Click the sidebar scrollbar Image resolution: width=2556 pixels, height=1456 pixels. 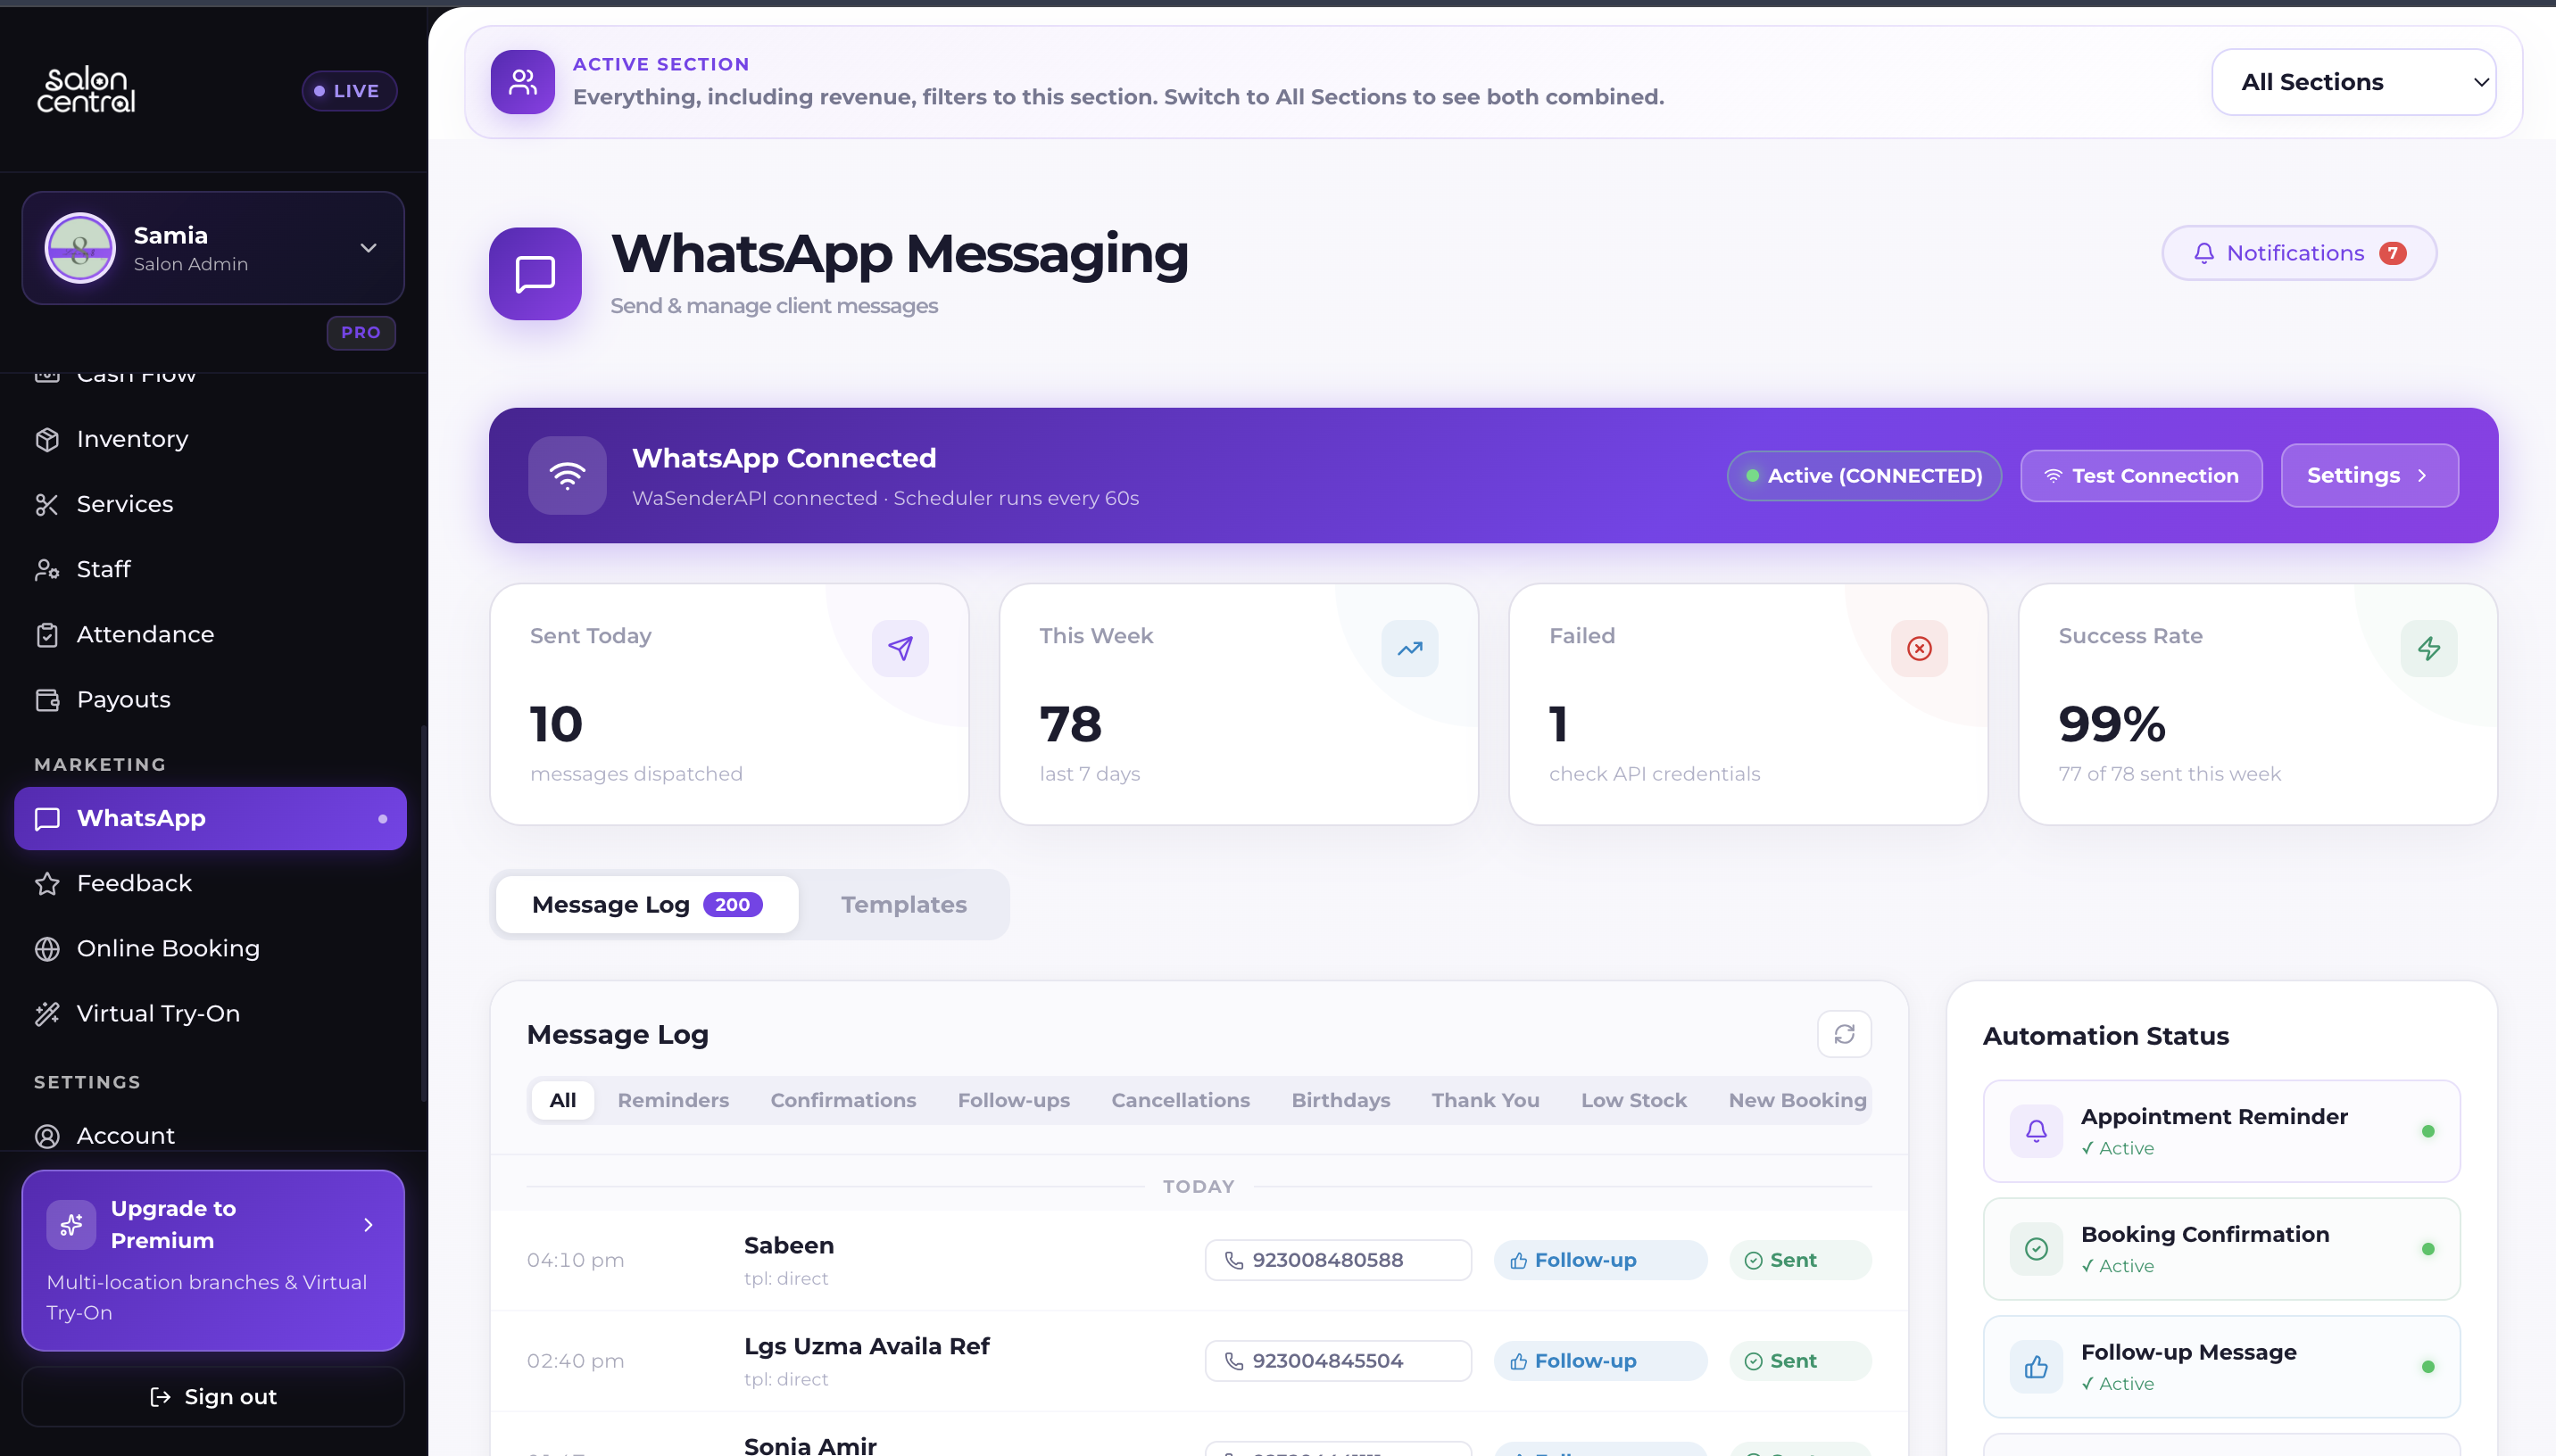point(424,912)
